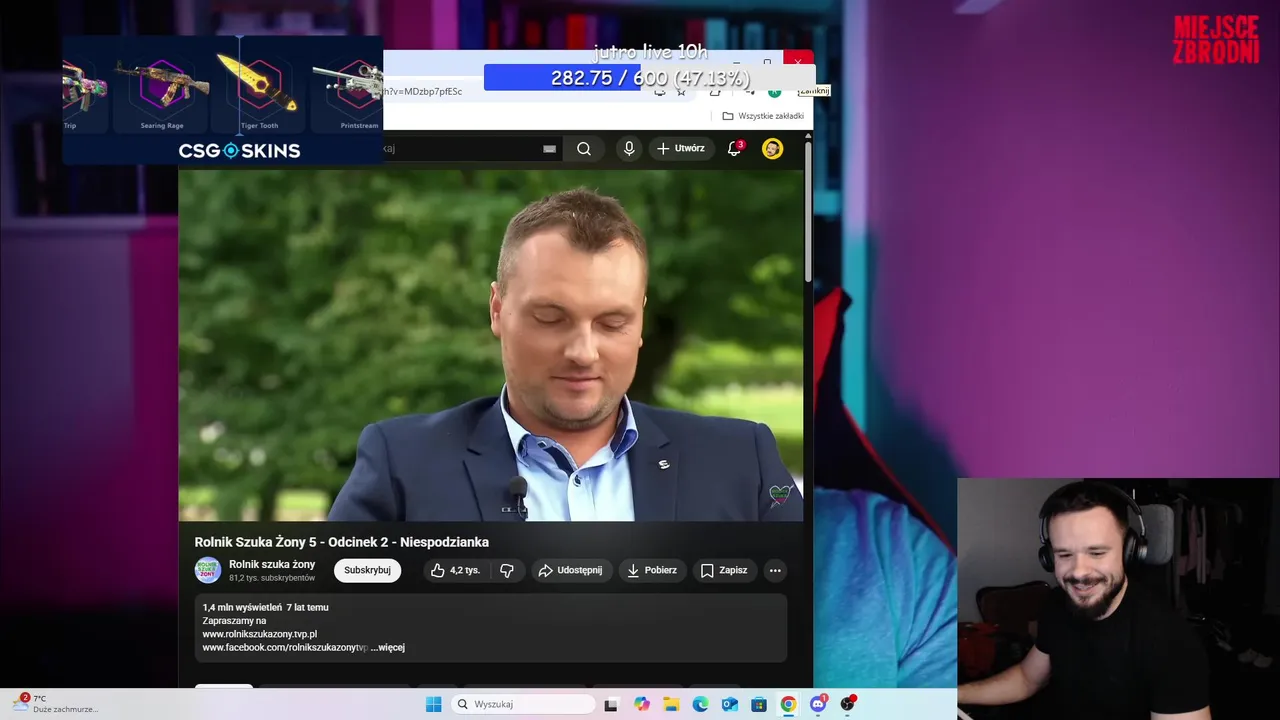Click the 1,4 mln wyświetleń view count text

[242, 607]
